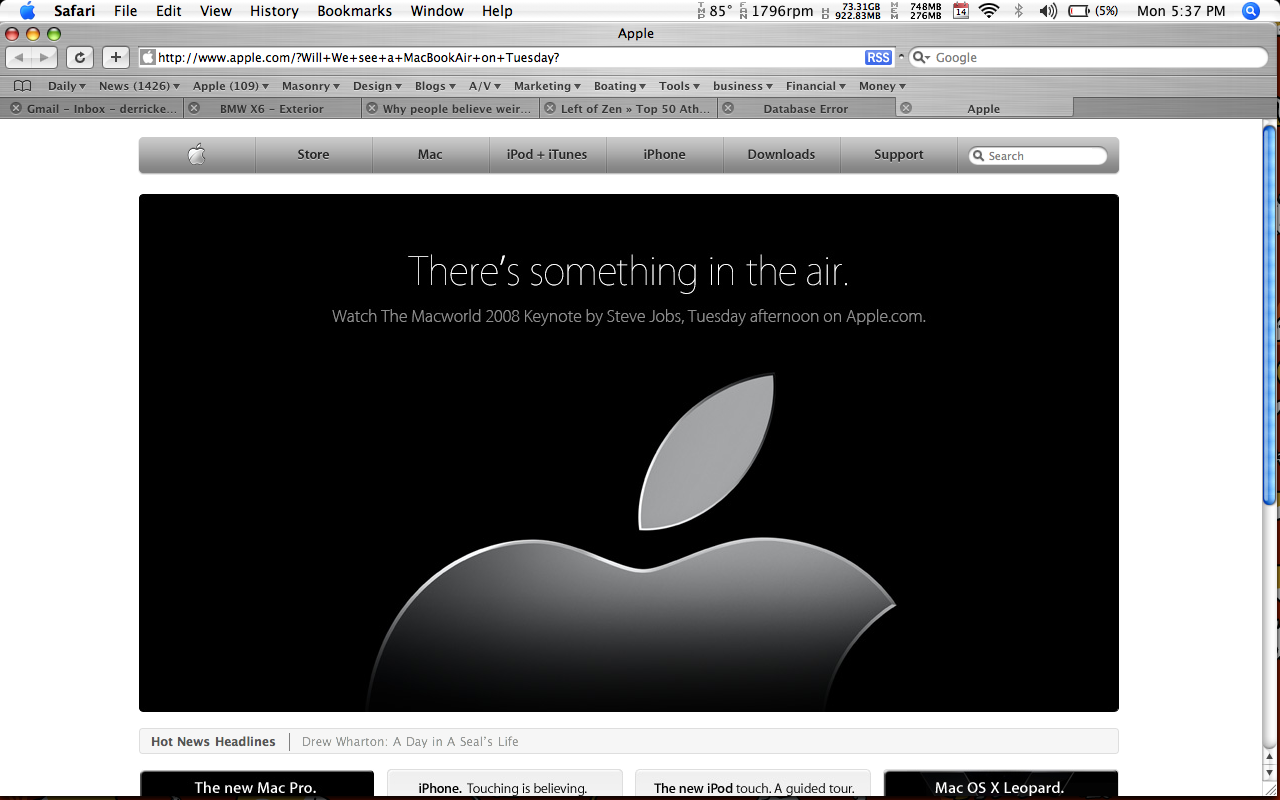
Task: Go back with the Safari back arrow
Action: (x=19, y=58)
